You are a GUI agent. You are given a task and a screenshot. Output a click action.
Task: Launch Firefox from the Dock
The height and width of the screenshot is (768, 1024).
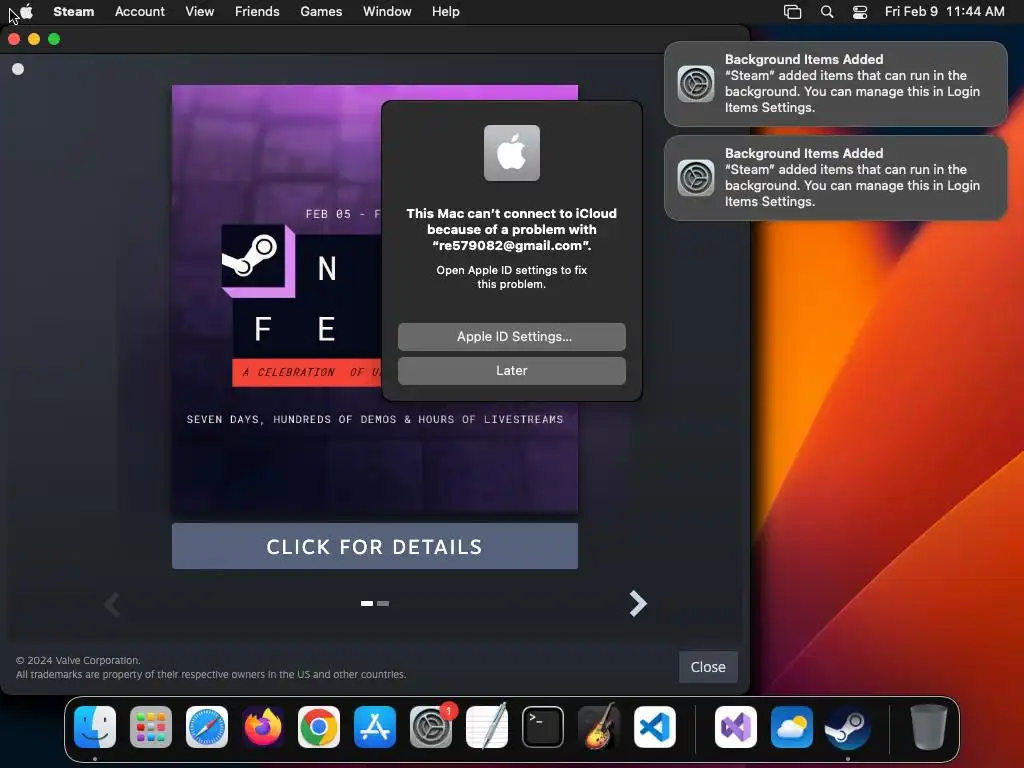[x=263, y=727]
